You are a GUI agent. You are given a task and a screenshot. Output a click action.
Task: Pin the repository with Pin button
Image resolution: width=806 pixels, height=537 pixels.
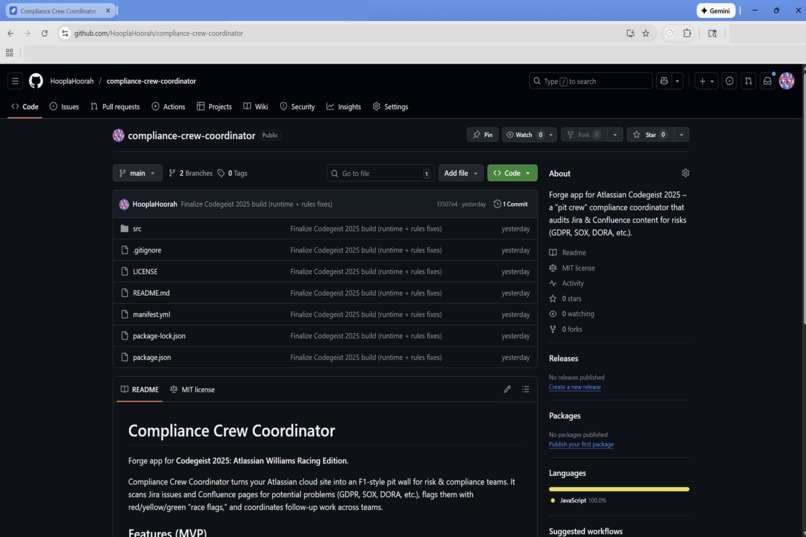[483, 135]
